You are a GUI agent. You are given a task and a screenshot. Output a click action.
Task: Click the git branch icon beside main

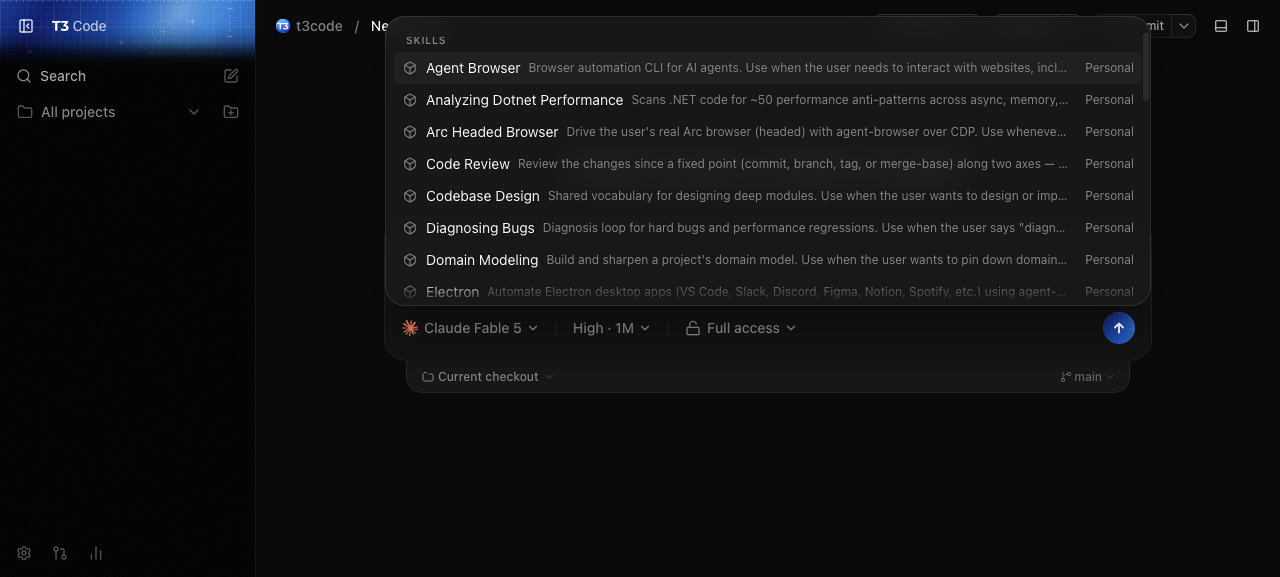[x=1066, y=377]
